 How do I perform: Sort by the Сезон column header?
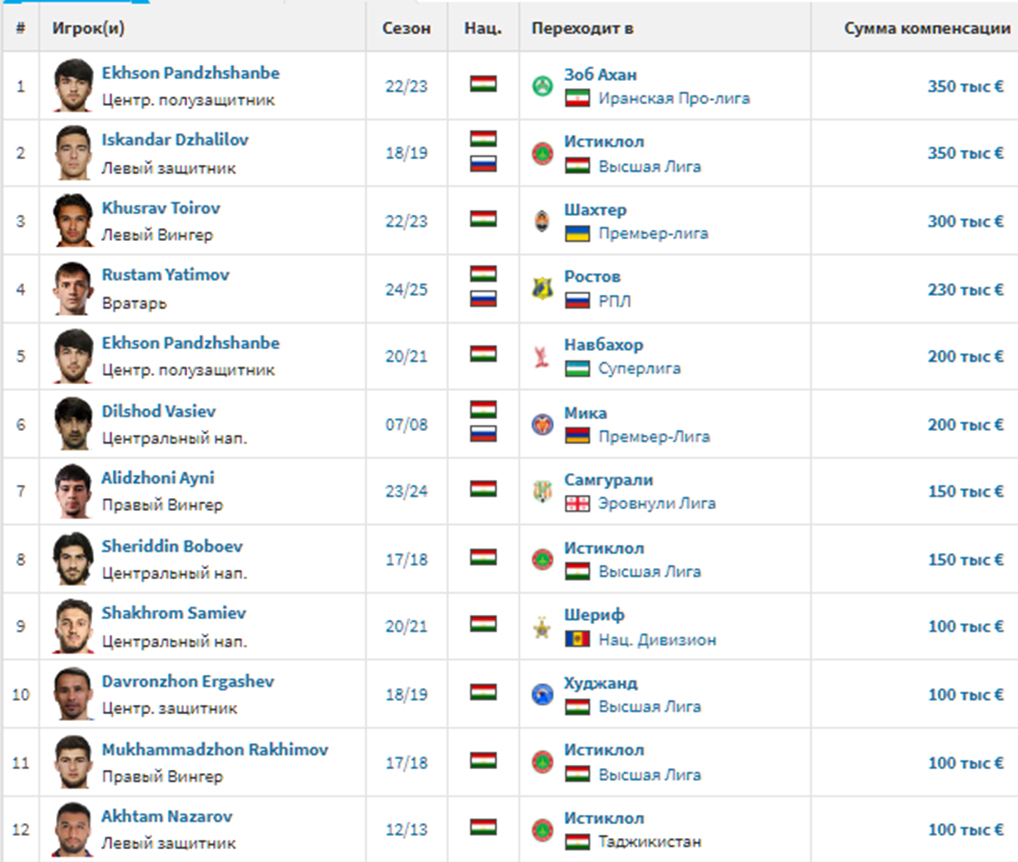(406, 29)
